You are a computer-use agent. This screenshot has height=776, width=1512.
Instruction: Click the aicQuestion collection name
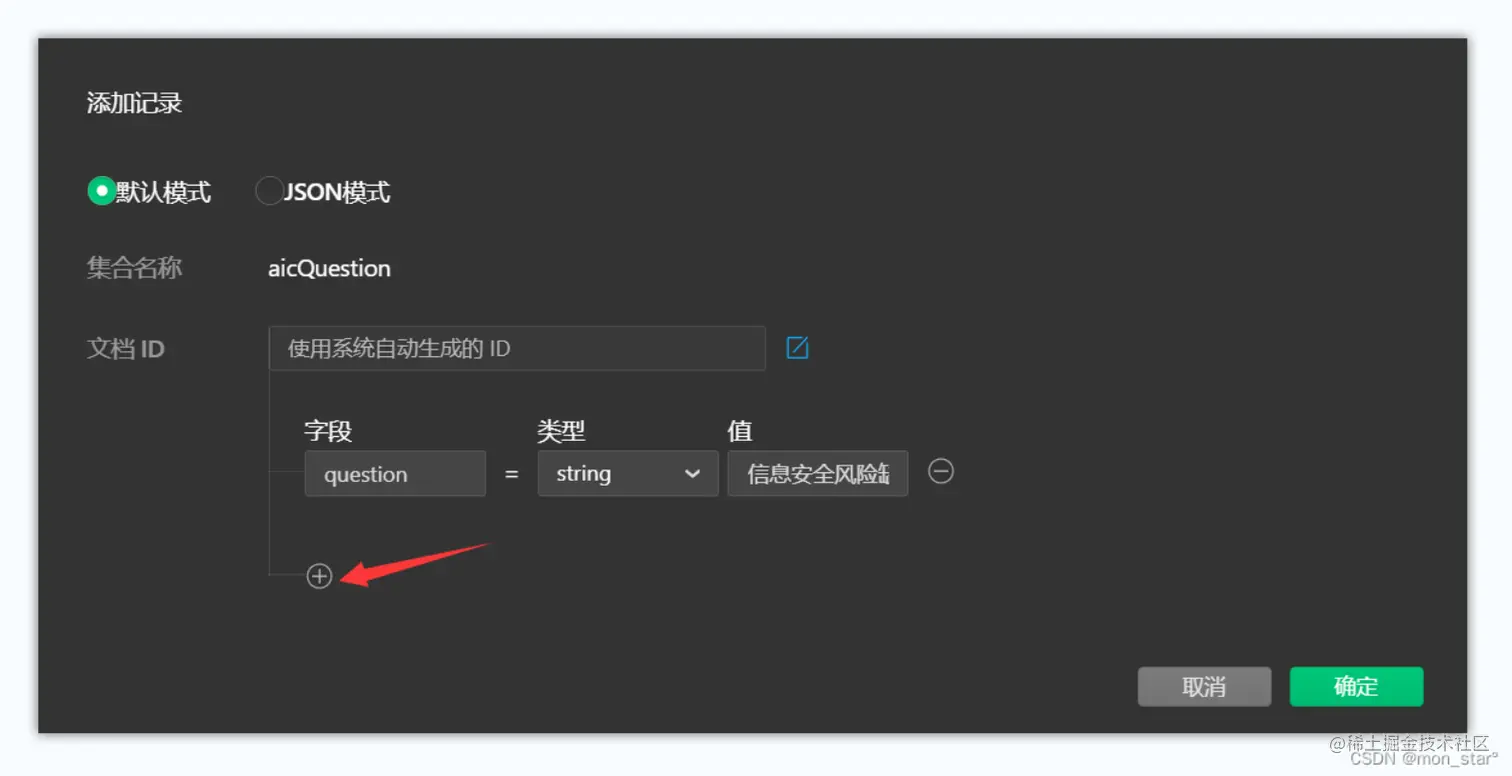329,269
